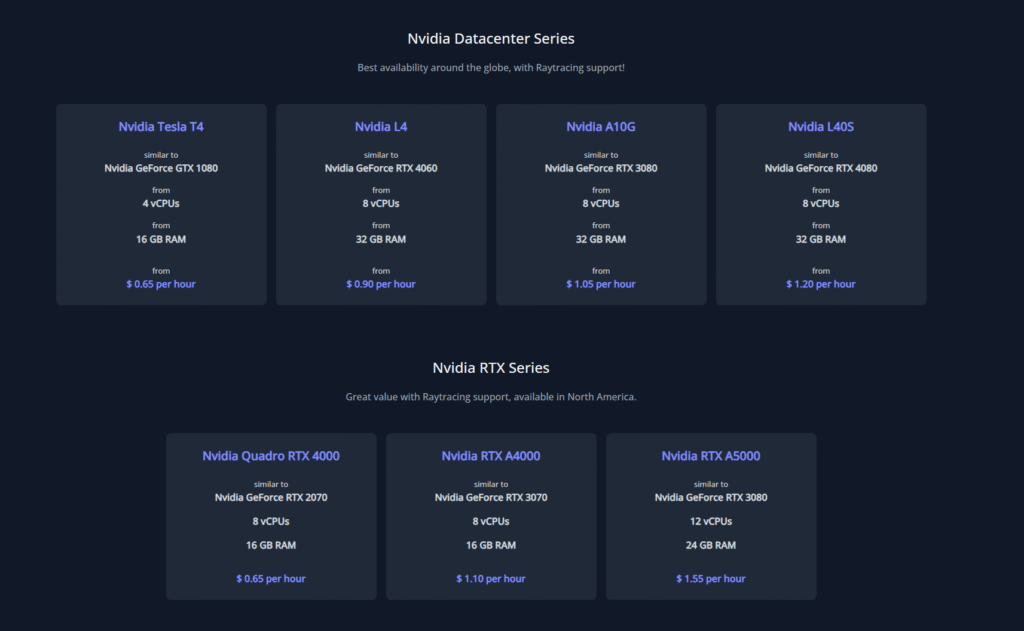Open the Nvidia Quadro RTX 4000 title
The image size is (1024, 631).
pos(271,456)
